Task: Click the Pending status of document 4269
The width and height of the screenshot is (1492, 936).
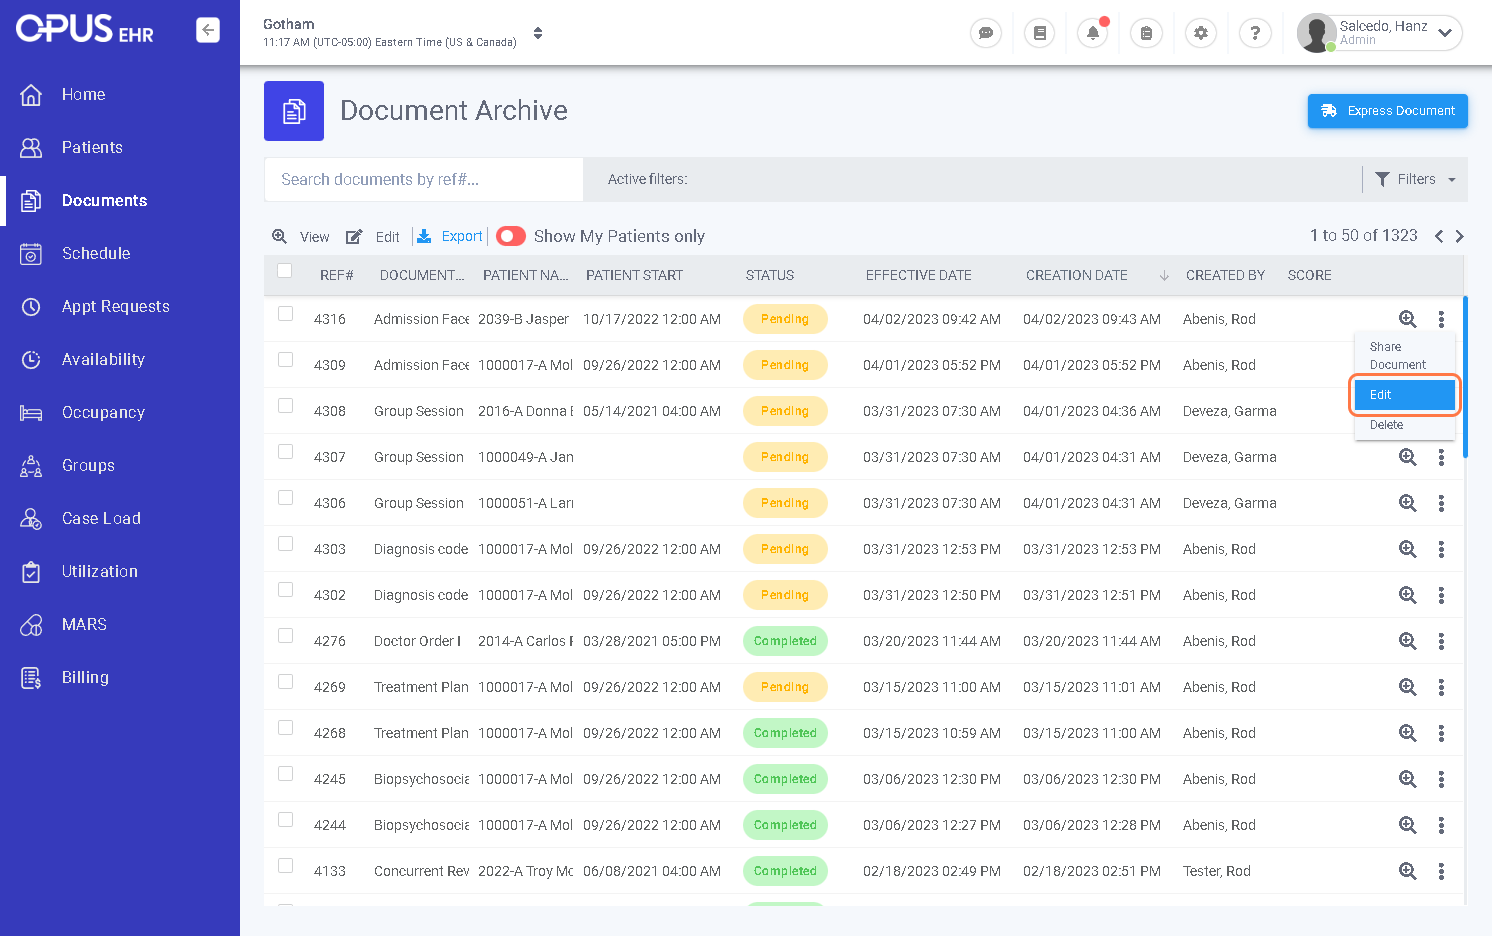Action: click(x=785, y=687)
